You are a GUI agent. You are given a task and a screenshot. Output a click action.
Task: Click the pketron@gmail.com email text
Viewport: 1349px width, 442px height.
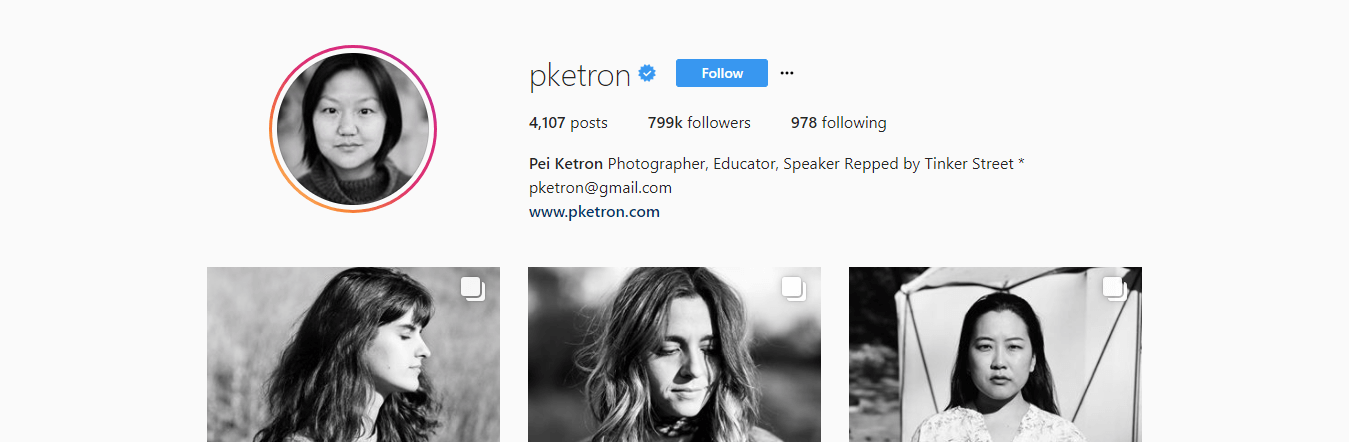tap(600, 188)
